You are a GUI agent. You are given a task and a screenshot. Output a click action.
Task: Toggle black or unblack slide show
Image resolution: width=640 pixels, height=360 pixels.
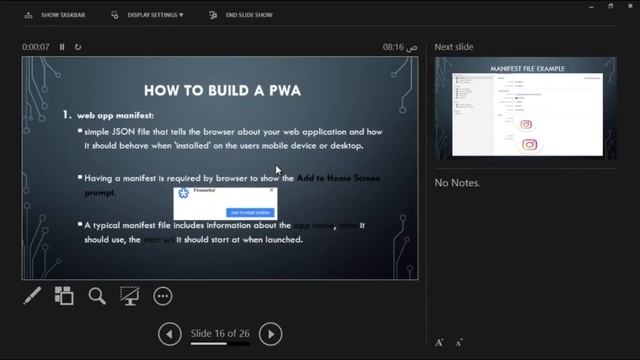pyautogui.click(x=130, y=296)
